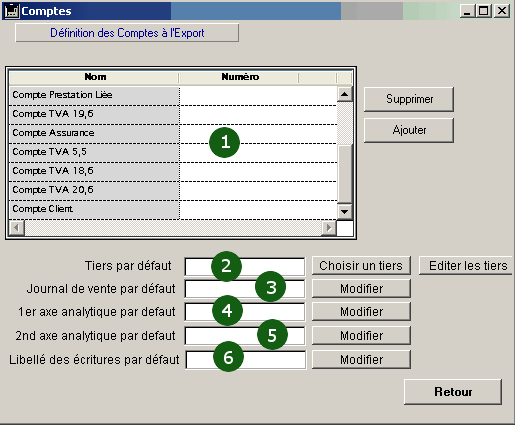The image size is (516, 427).
Task: Click the Tiers par défaut field
Action: pos(245,266)
